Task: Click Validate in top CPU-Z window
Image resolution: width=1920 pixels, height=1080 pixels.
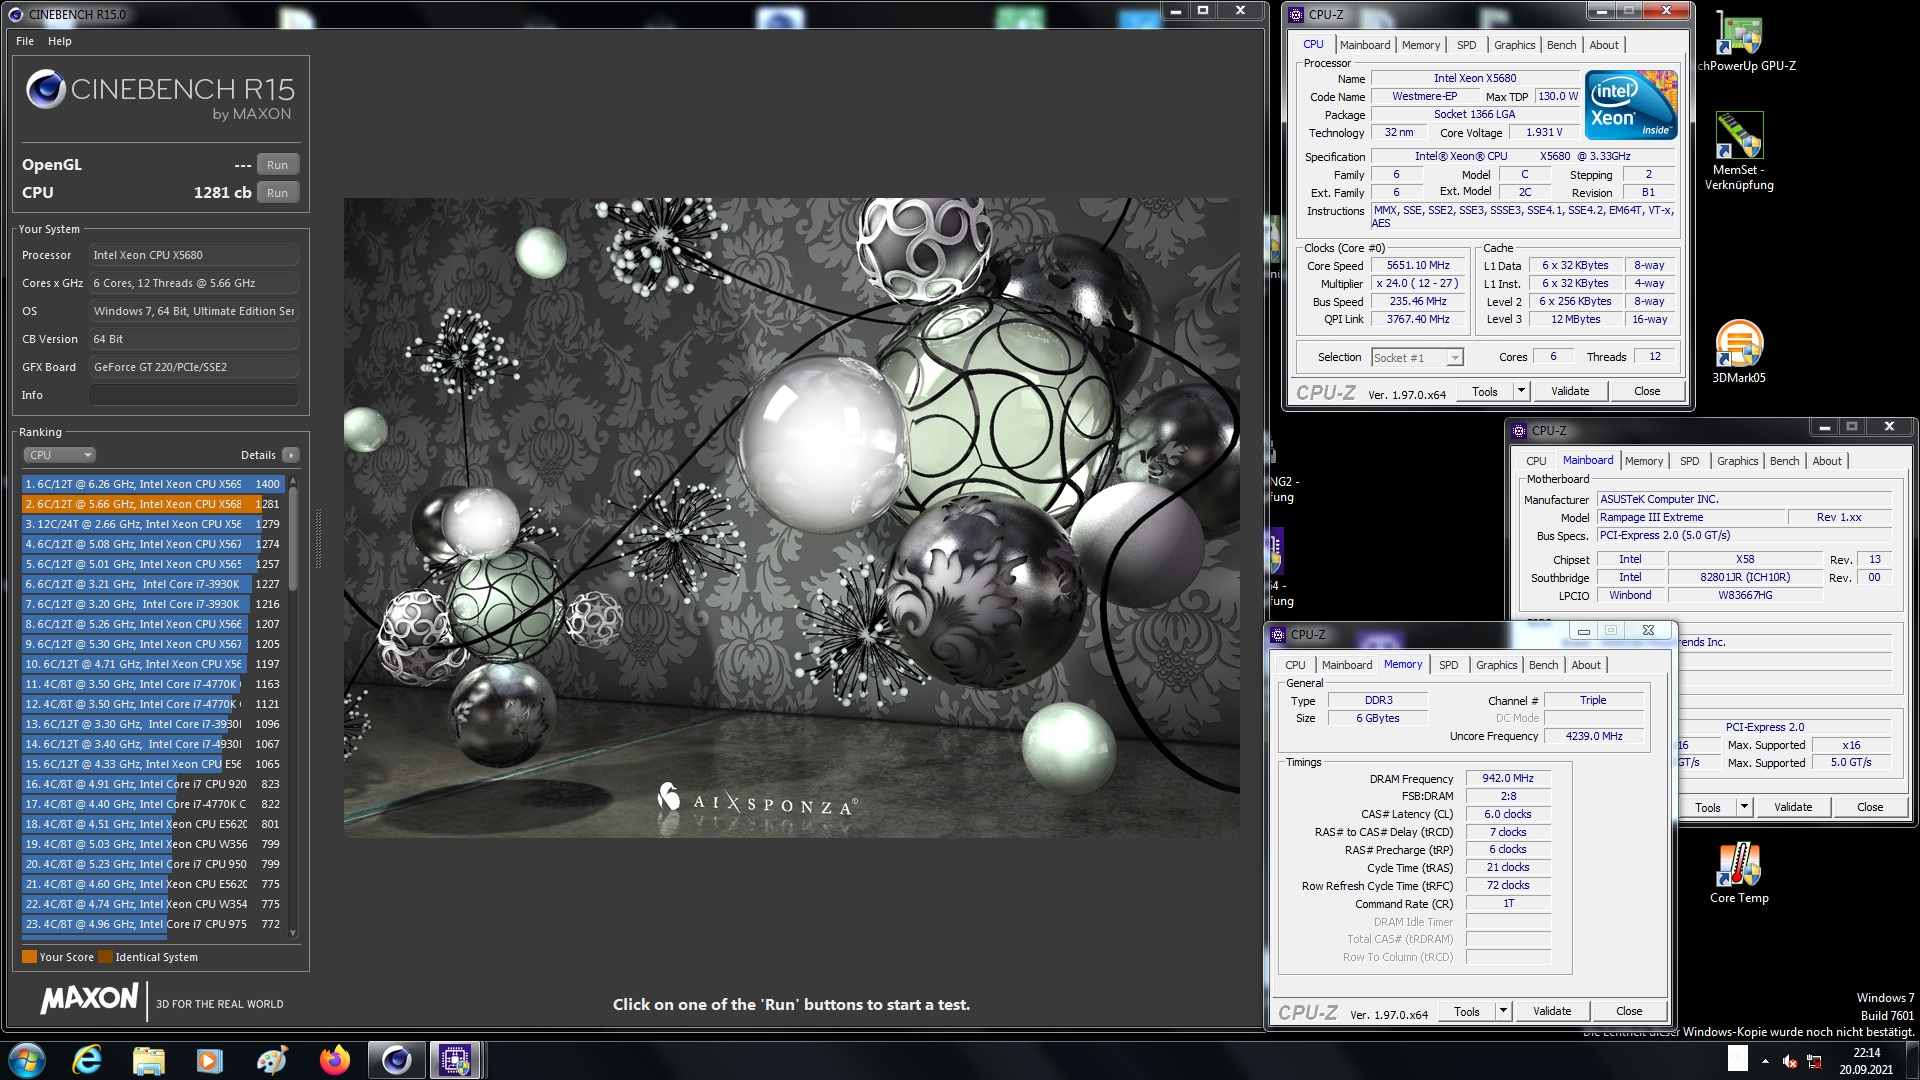Action: click(x=1570, y=391)
